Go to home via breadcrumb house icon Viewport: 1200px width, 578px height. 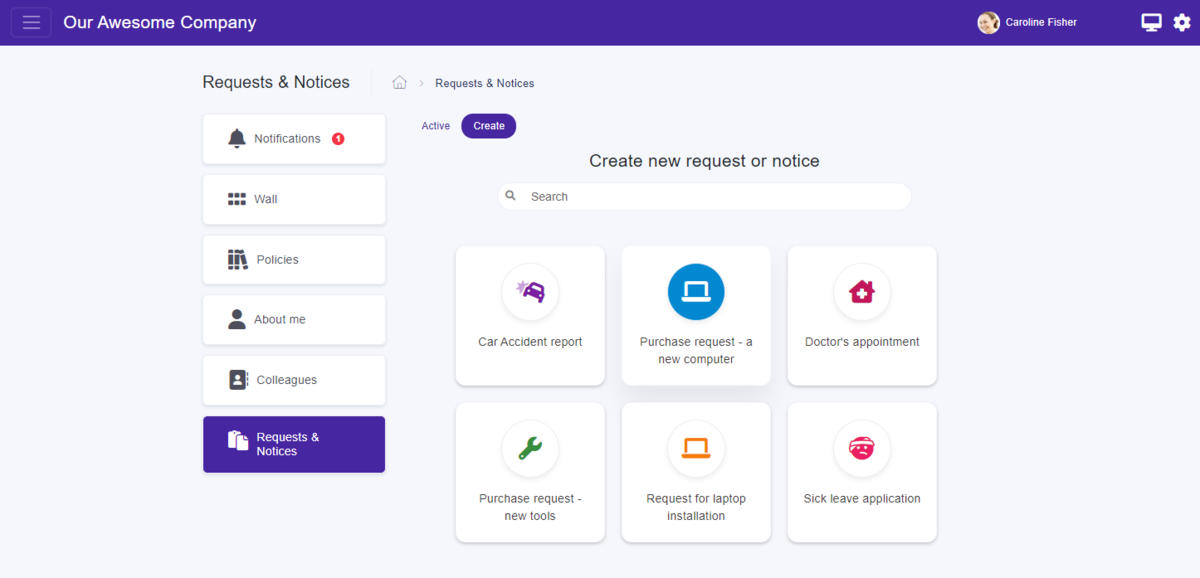399,83
